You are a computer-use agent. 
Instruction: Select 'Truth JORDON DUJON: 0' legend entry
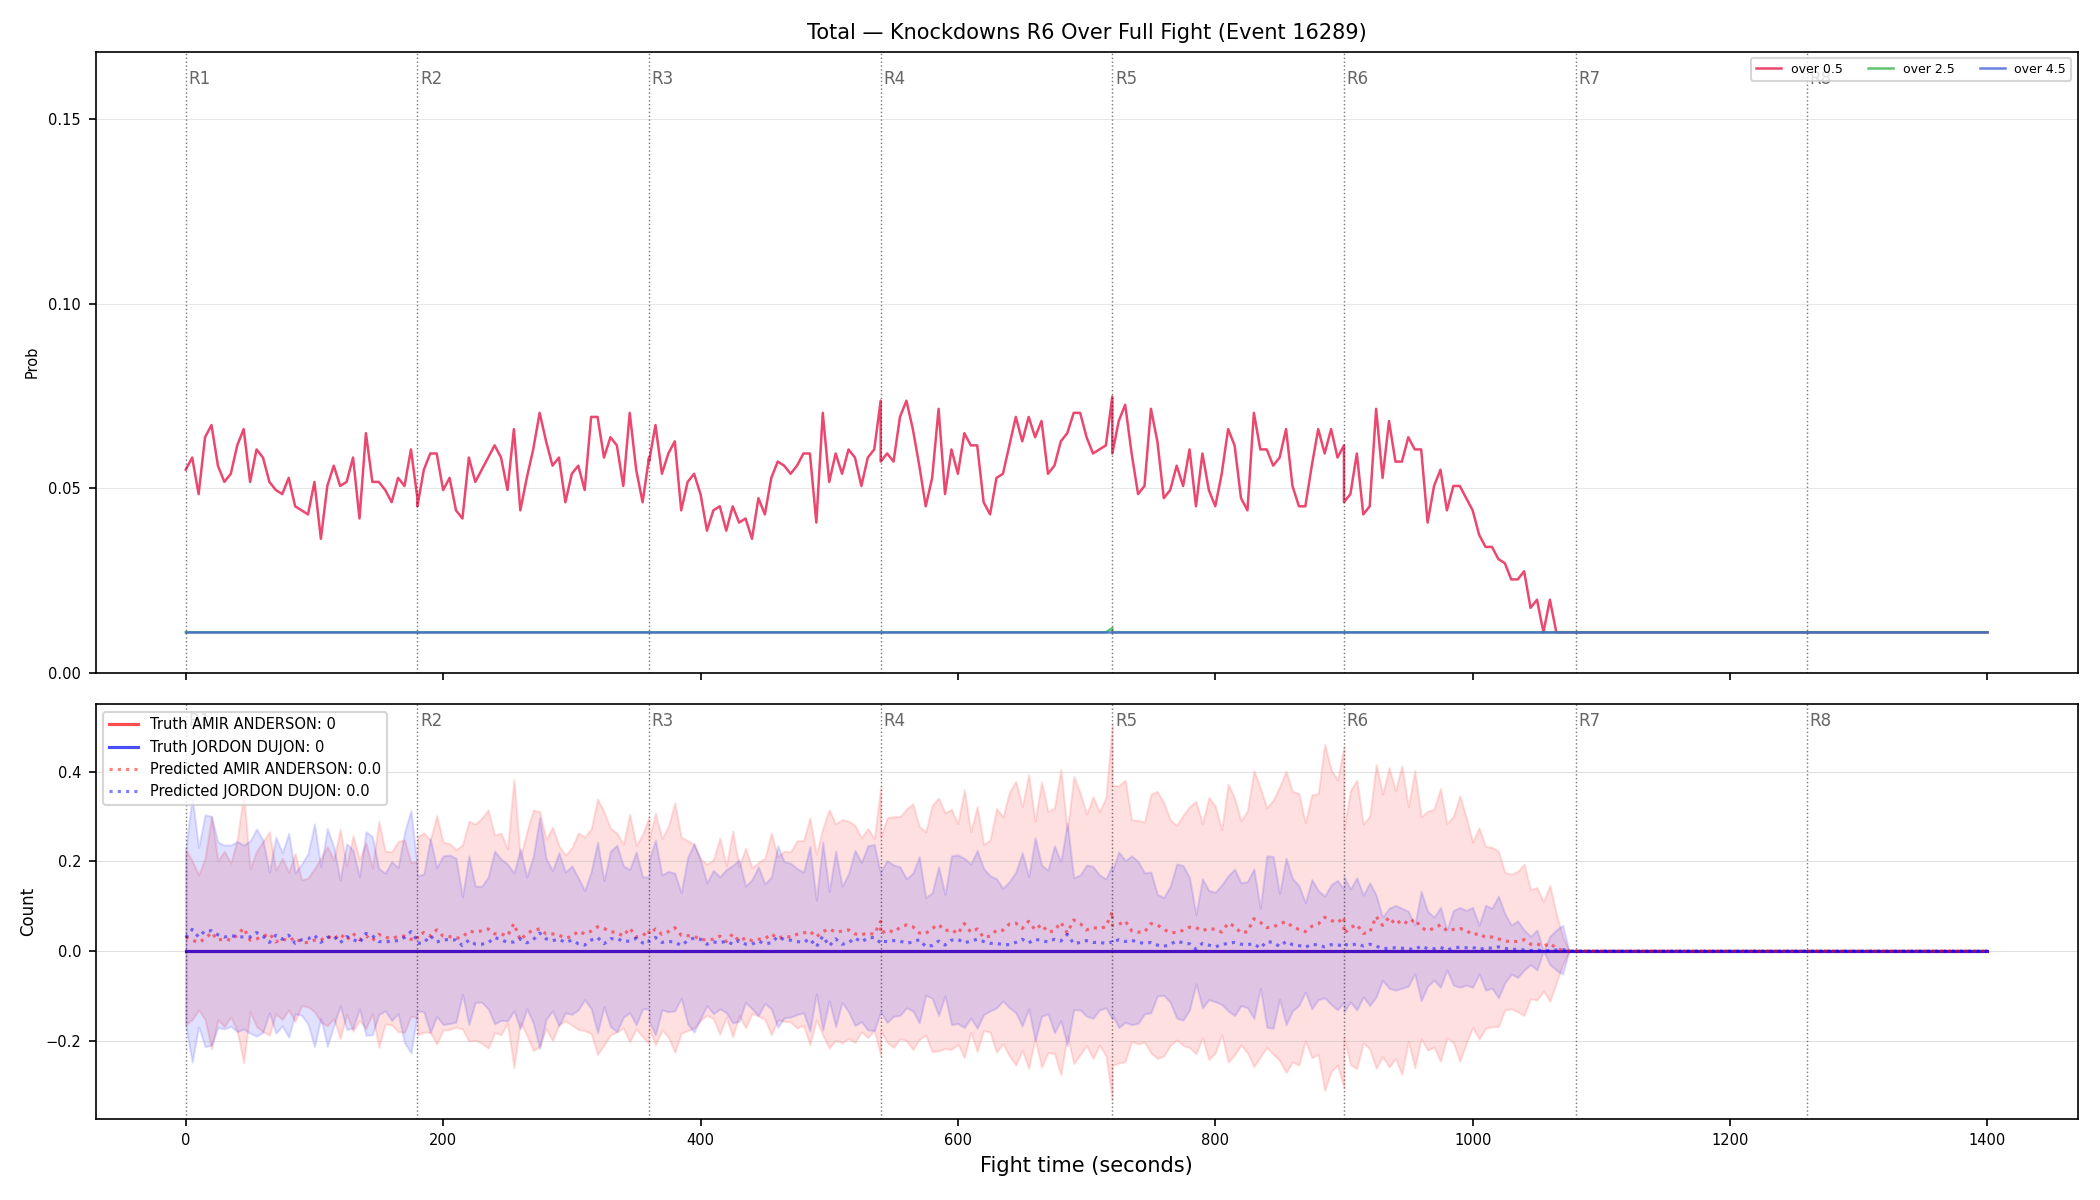pyautogui.click(x=216, y=747)
